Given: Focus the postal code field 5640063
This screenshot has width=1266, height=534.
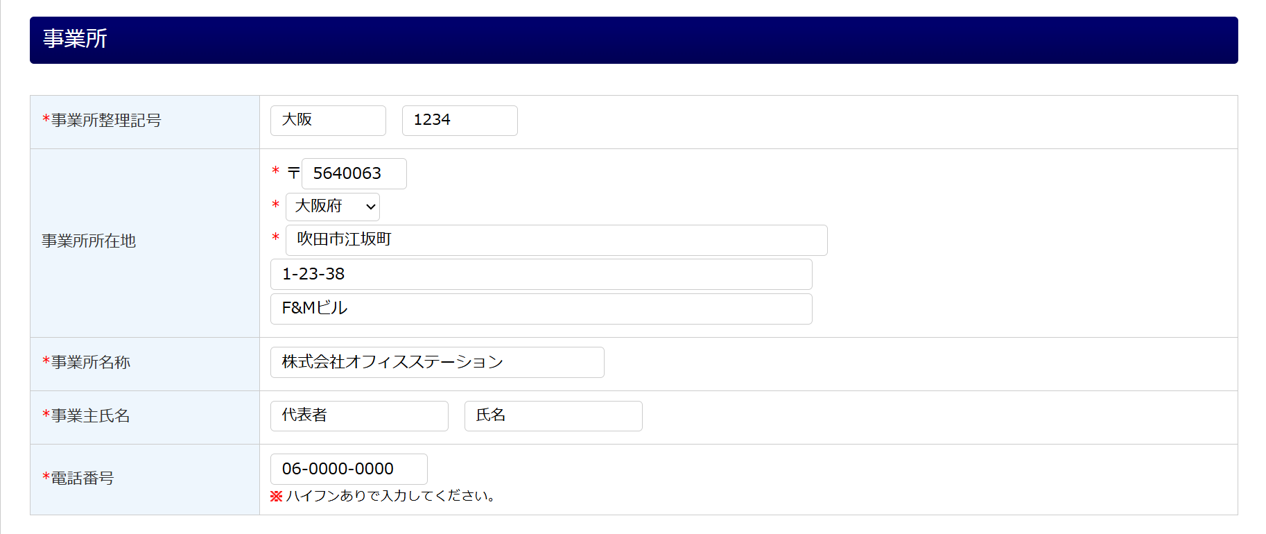Looking at the screenshot, I should (x=354, y=173).
